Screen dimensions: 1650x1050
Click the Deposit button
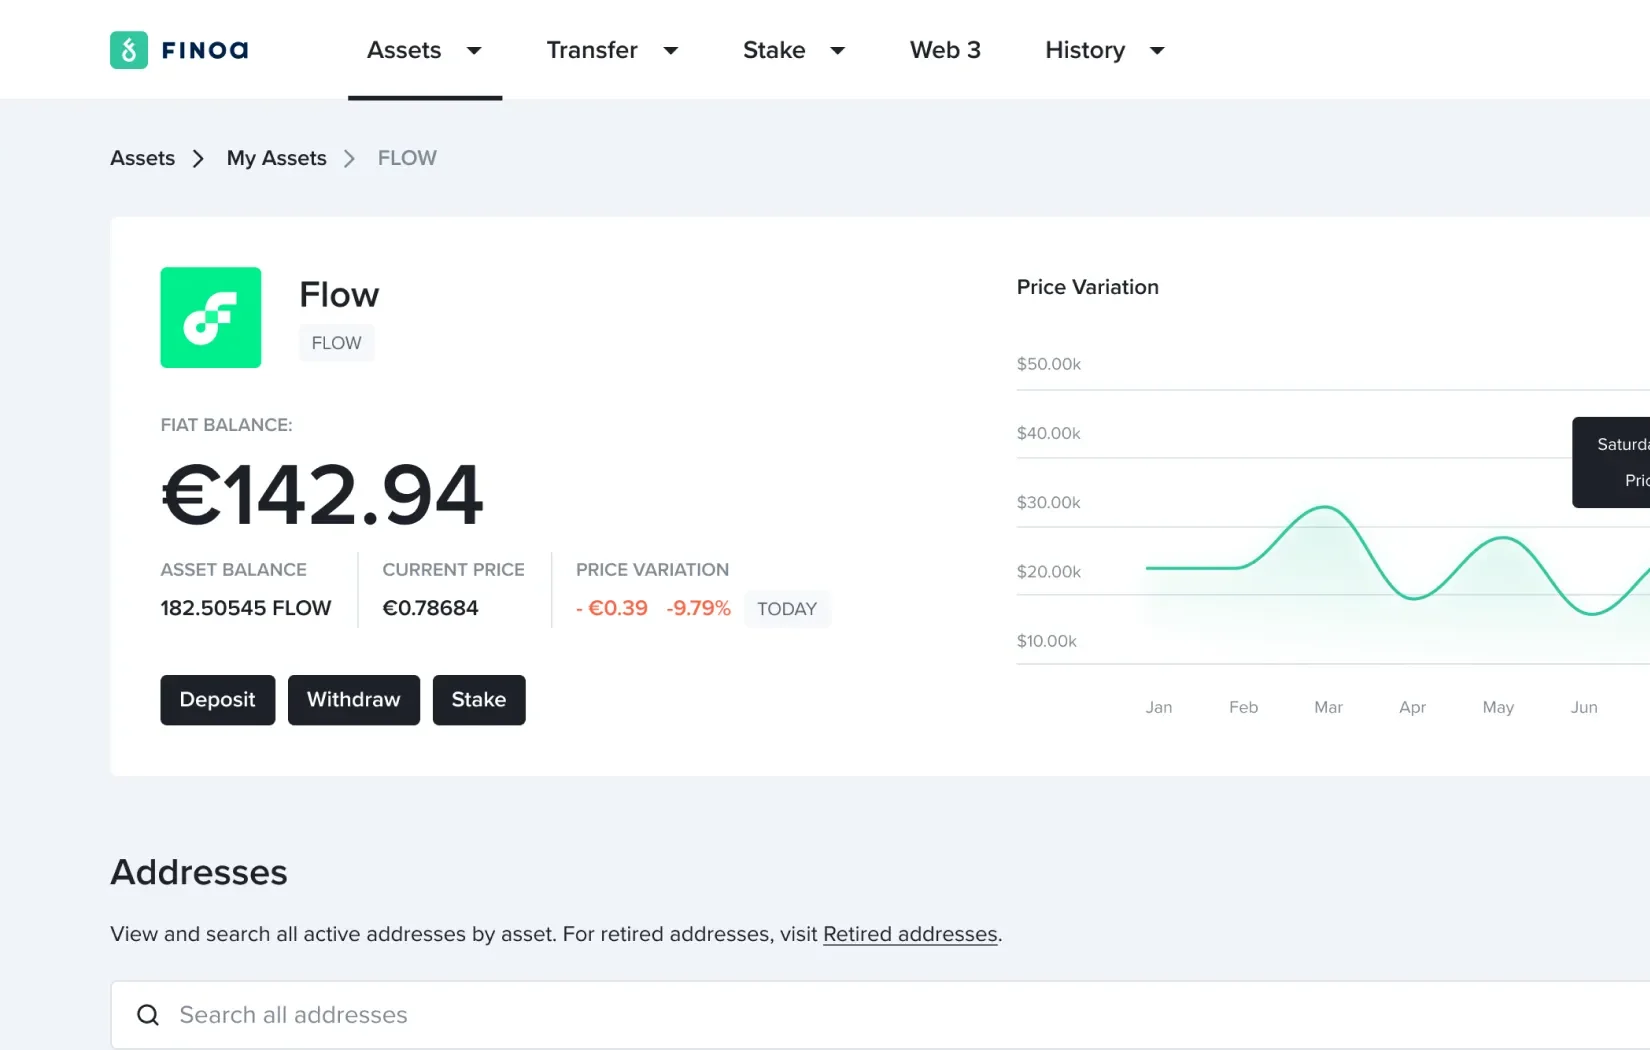click(x=218, y=700)
